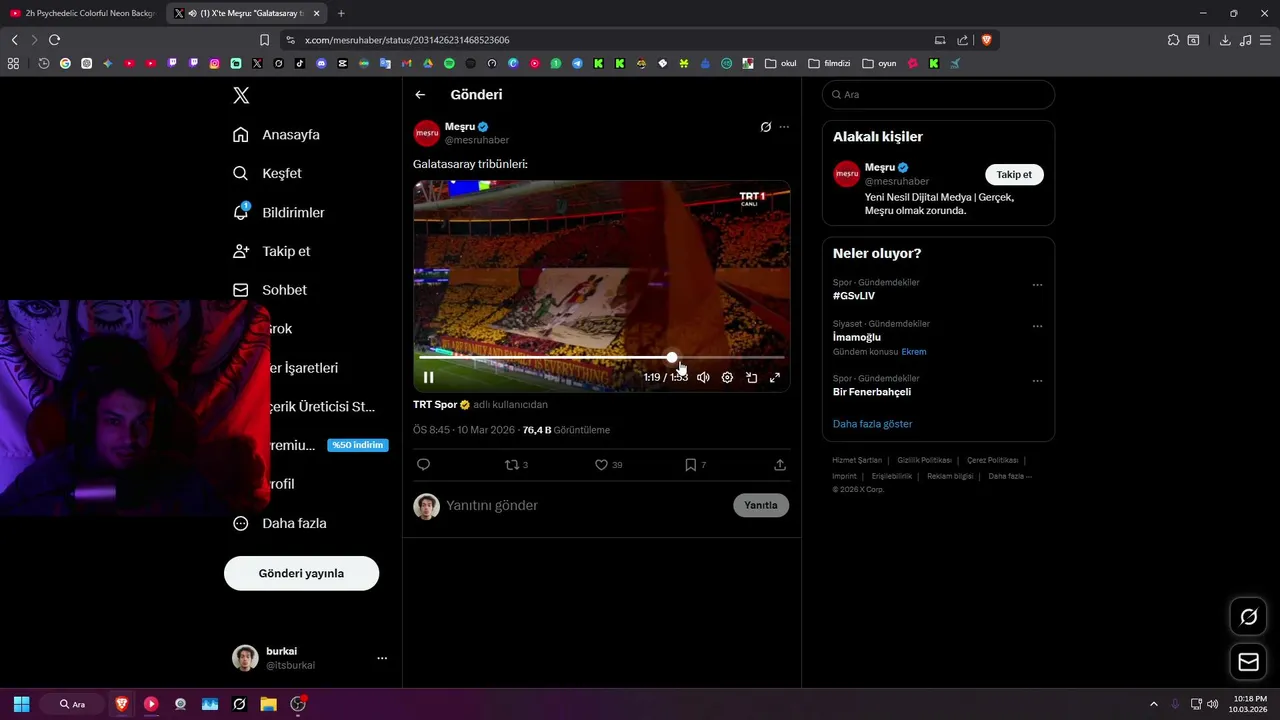Click the Yanıtla reply button

pyautogui.click(x=761, y=505)
